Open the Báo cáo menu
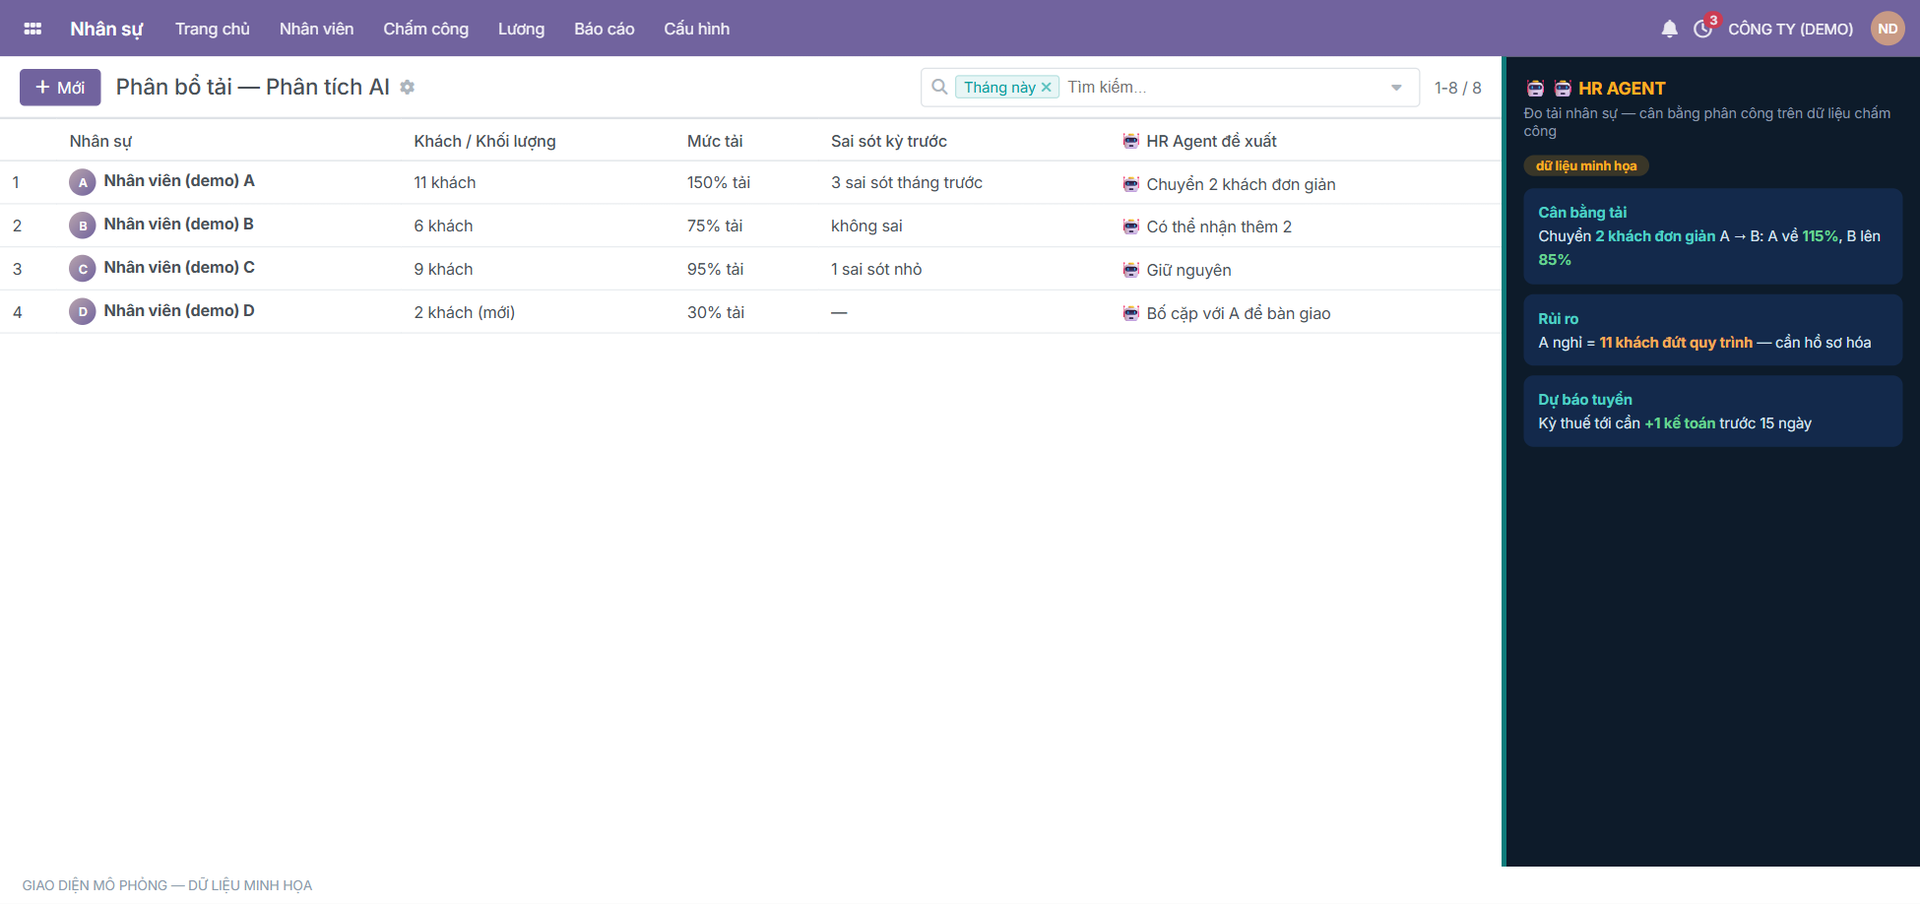The height and width of the screenshot is (904, 1920). coord(604,29)
